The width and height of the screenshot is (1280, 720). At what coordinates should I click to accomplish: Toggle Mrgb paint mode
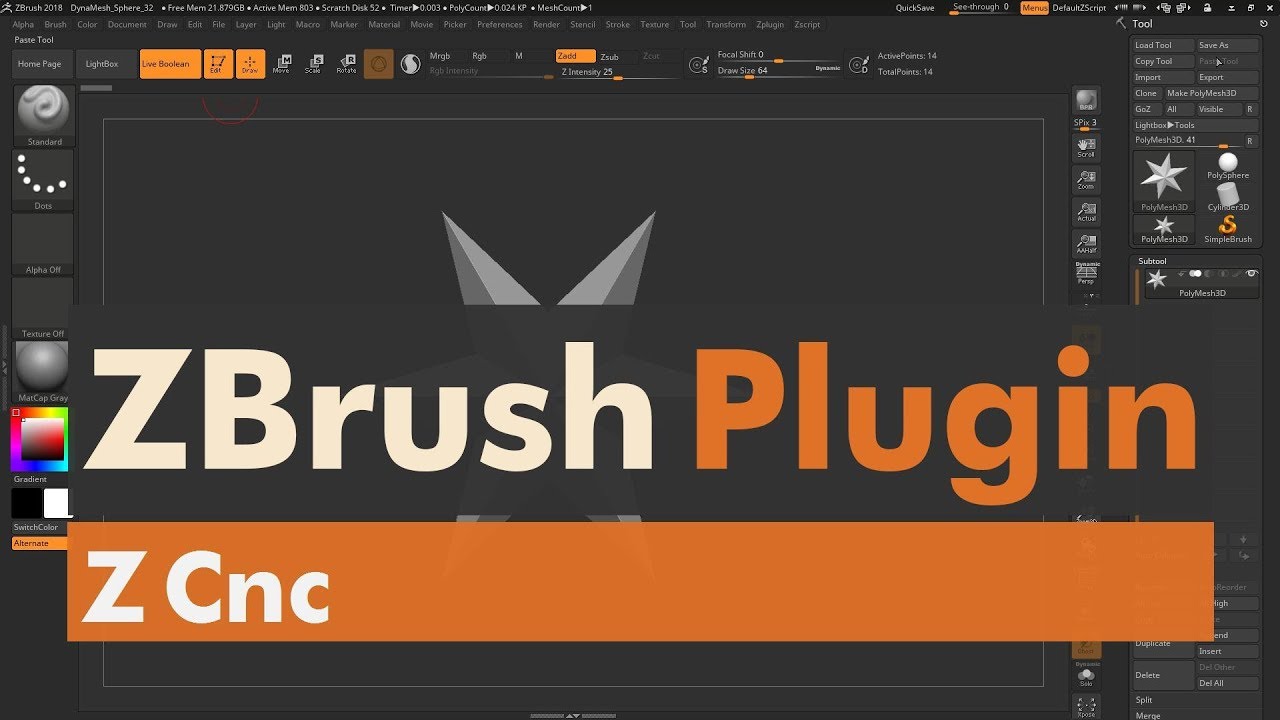tap(446, 56)
